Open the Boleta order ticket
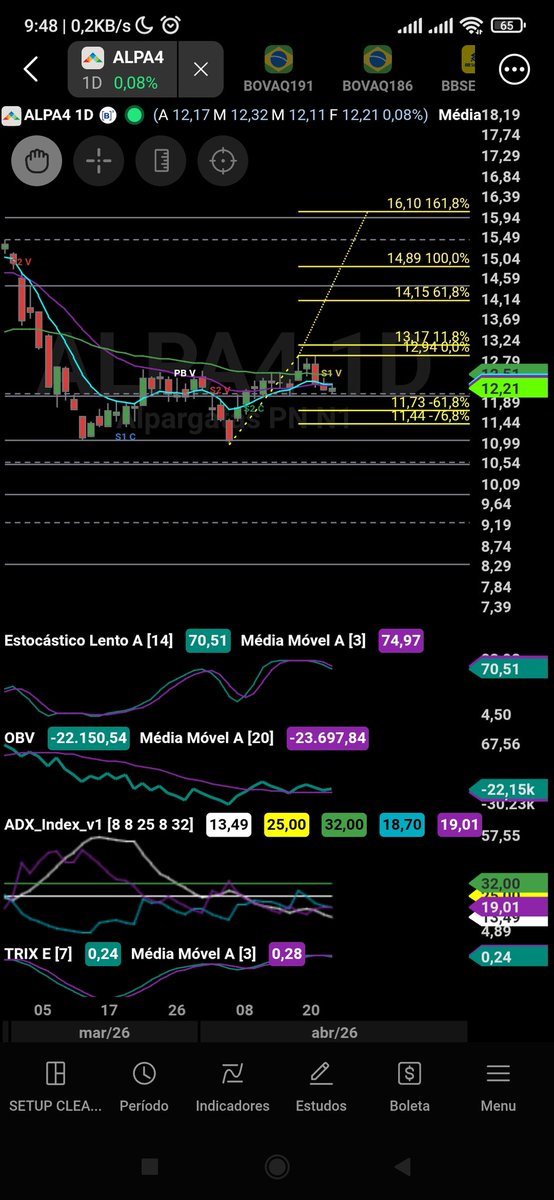Screen dimensions: 554x1200 point(409,1086)
